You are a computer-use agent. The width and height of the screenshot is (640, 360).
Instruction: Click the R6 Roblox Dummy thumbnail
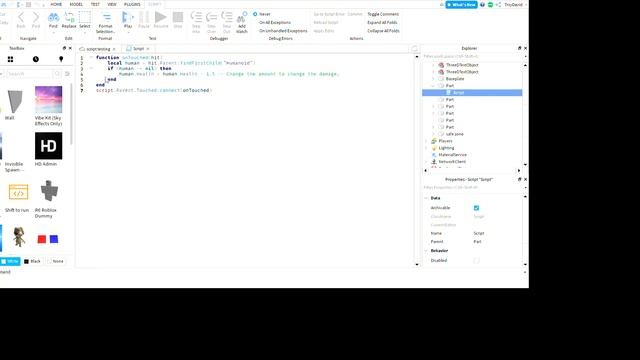tap(49, 192)
